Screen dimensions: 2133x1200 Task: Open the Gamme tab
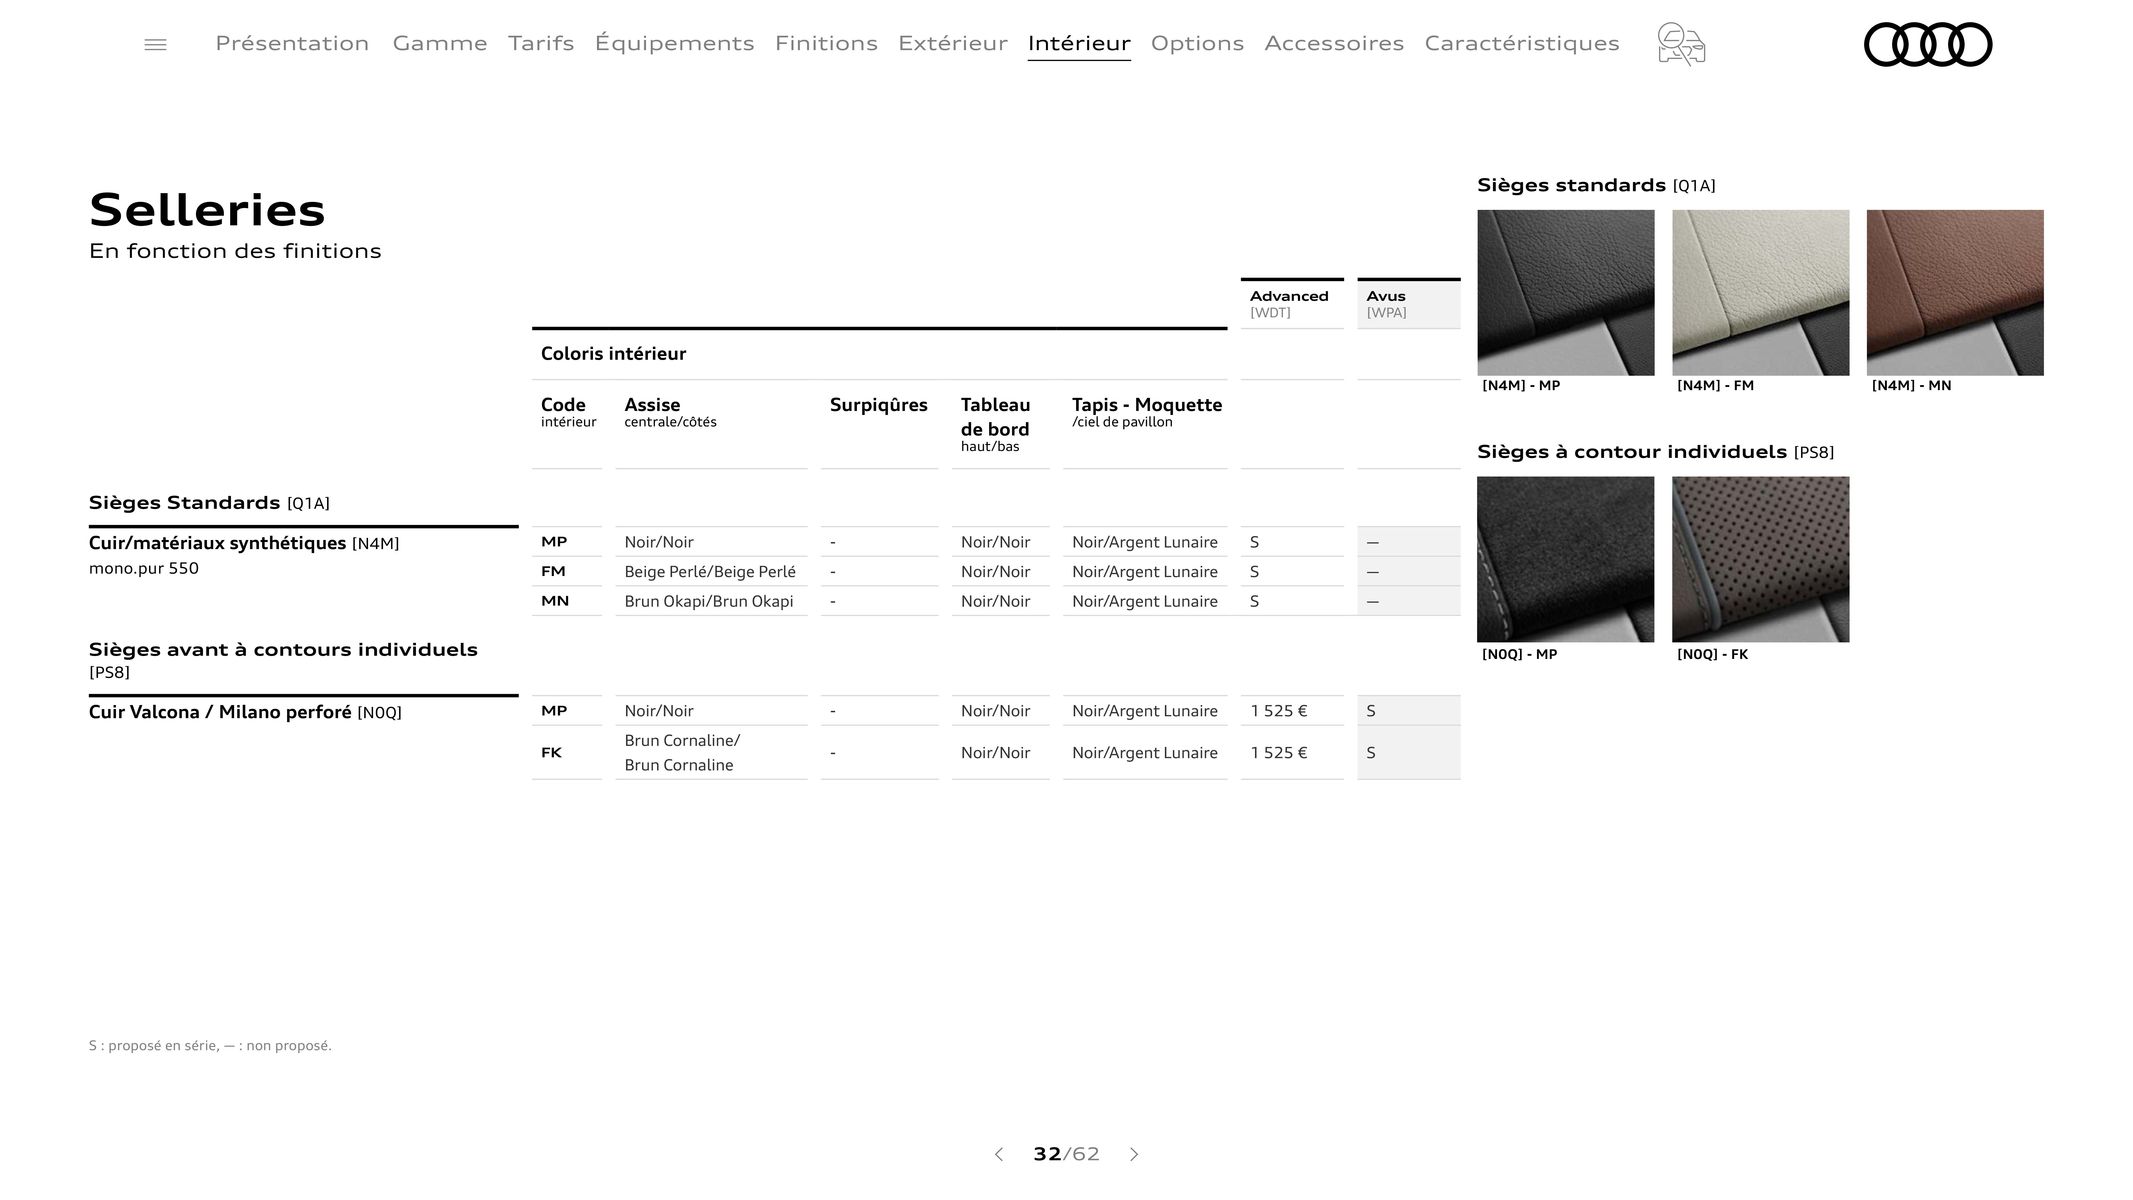click(x=440, y=43)
